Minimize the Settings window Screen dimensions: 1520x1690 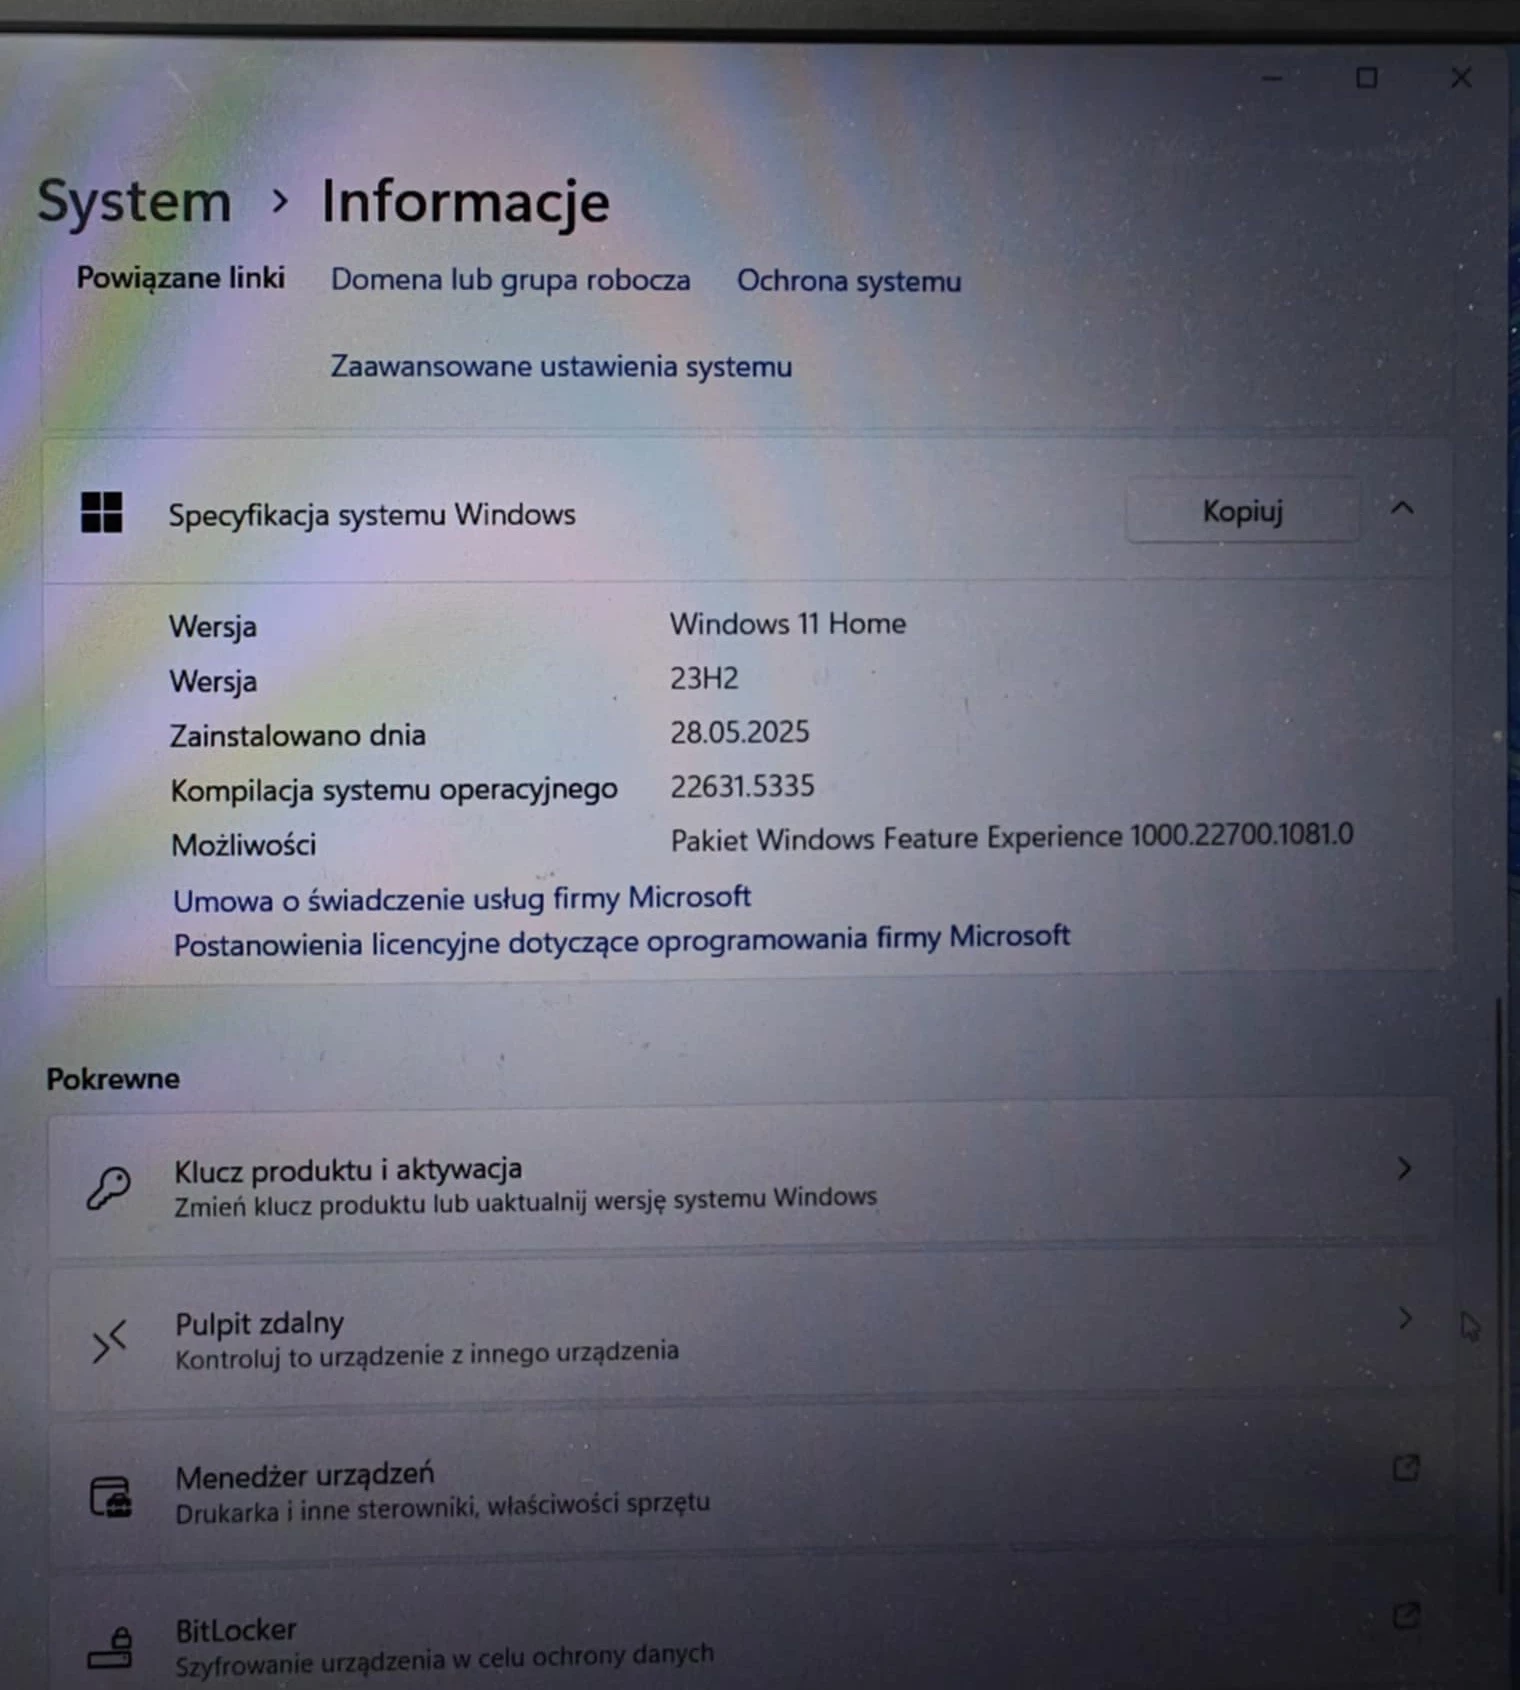1272,78
